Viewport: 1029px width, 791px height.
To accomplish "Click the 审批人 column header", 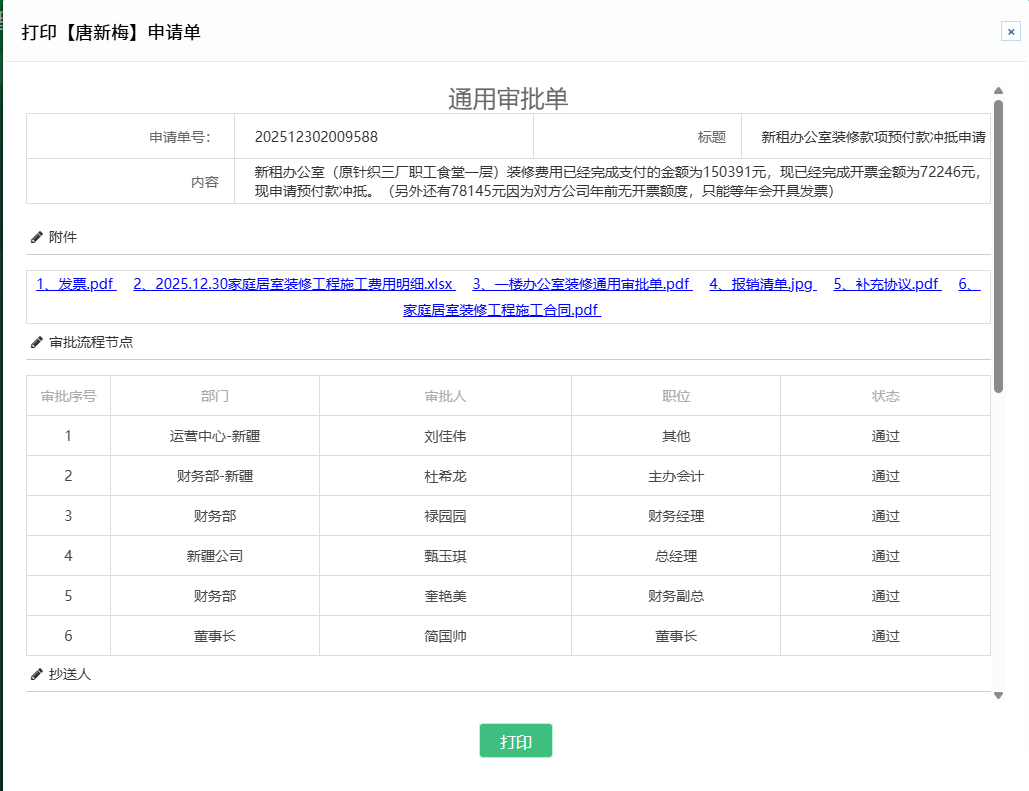I will coord(445,396).
